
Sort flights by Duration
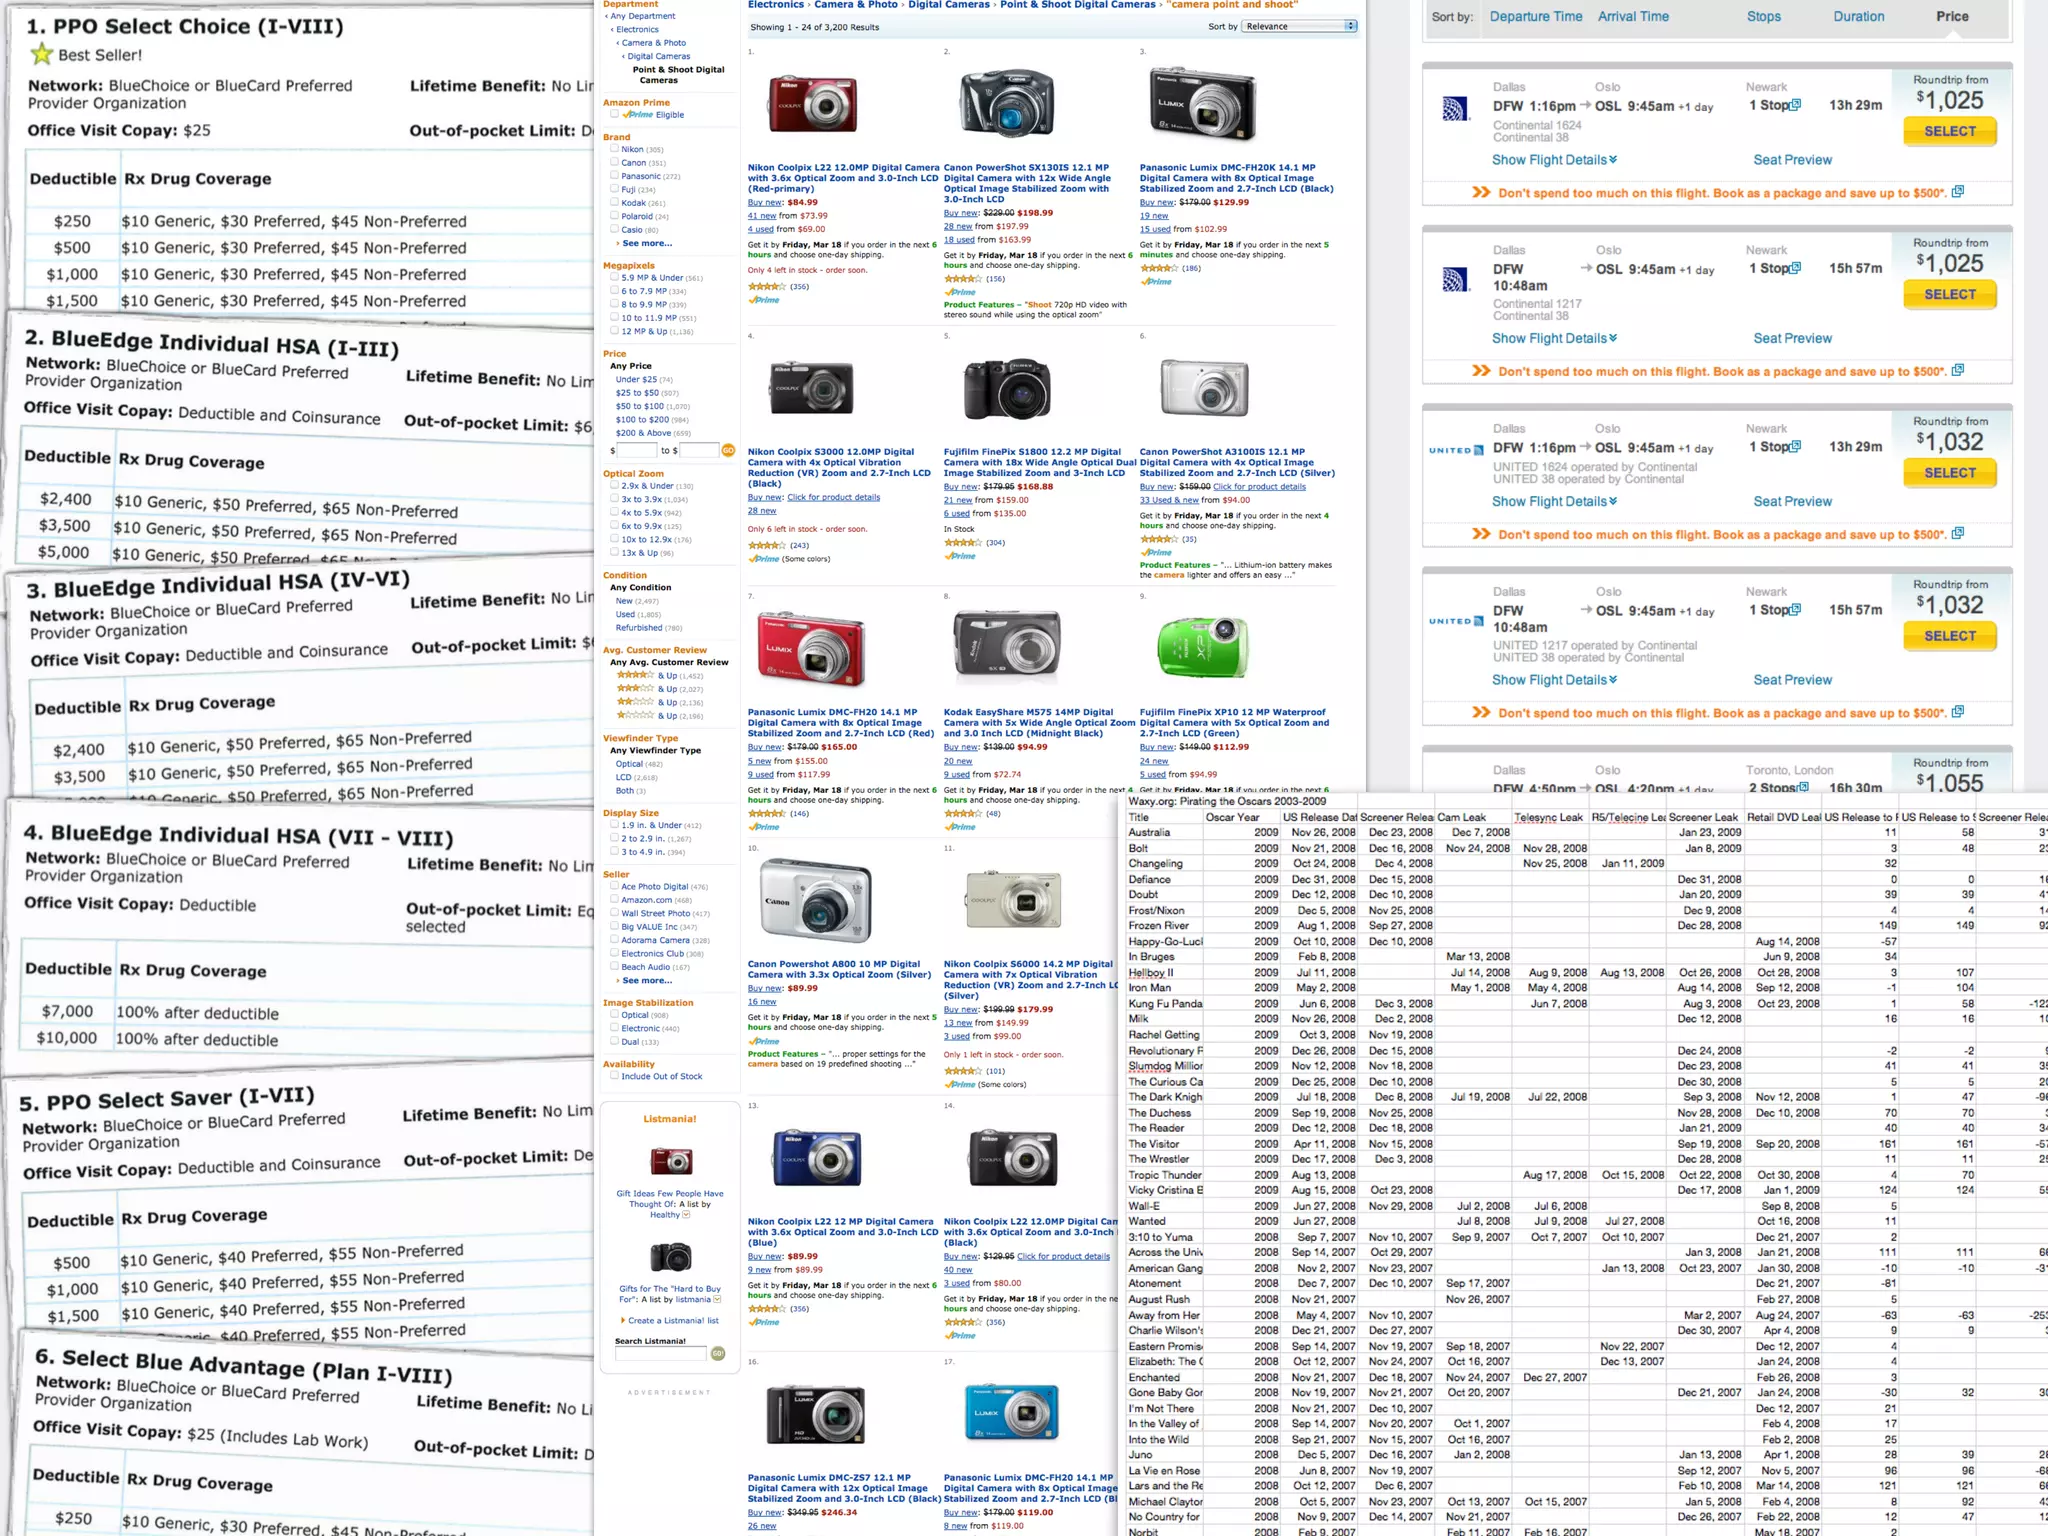(1858, 17)
